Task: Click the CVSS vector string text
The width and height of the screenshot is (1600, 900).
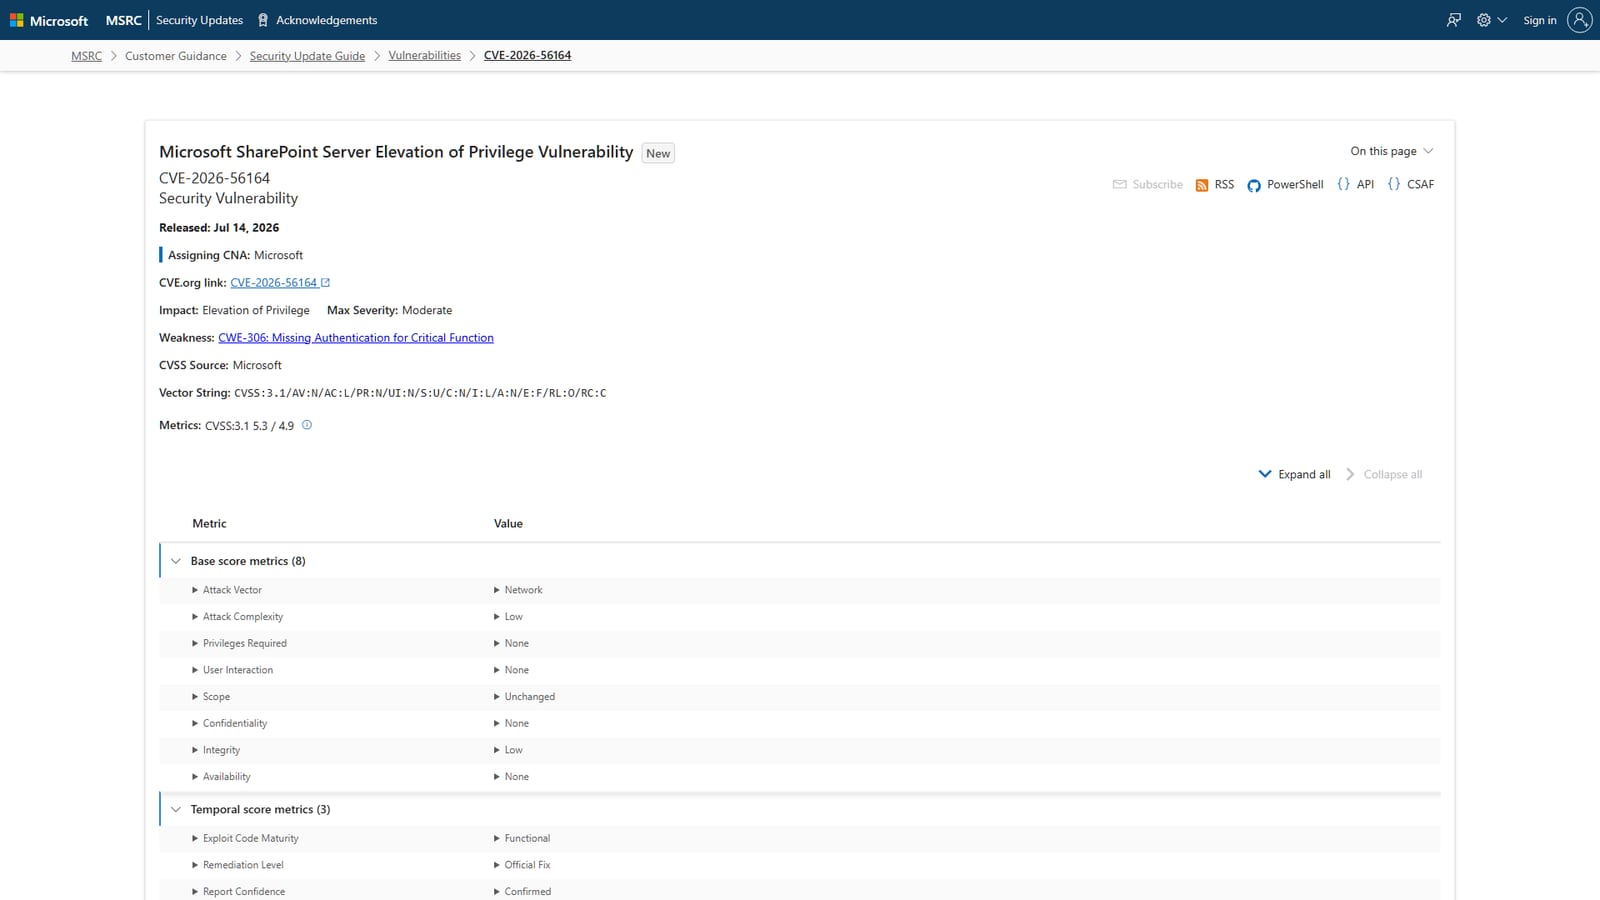Action: (x=420, y=393)
